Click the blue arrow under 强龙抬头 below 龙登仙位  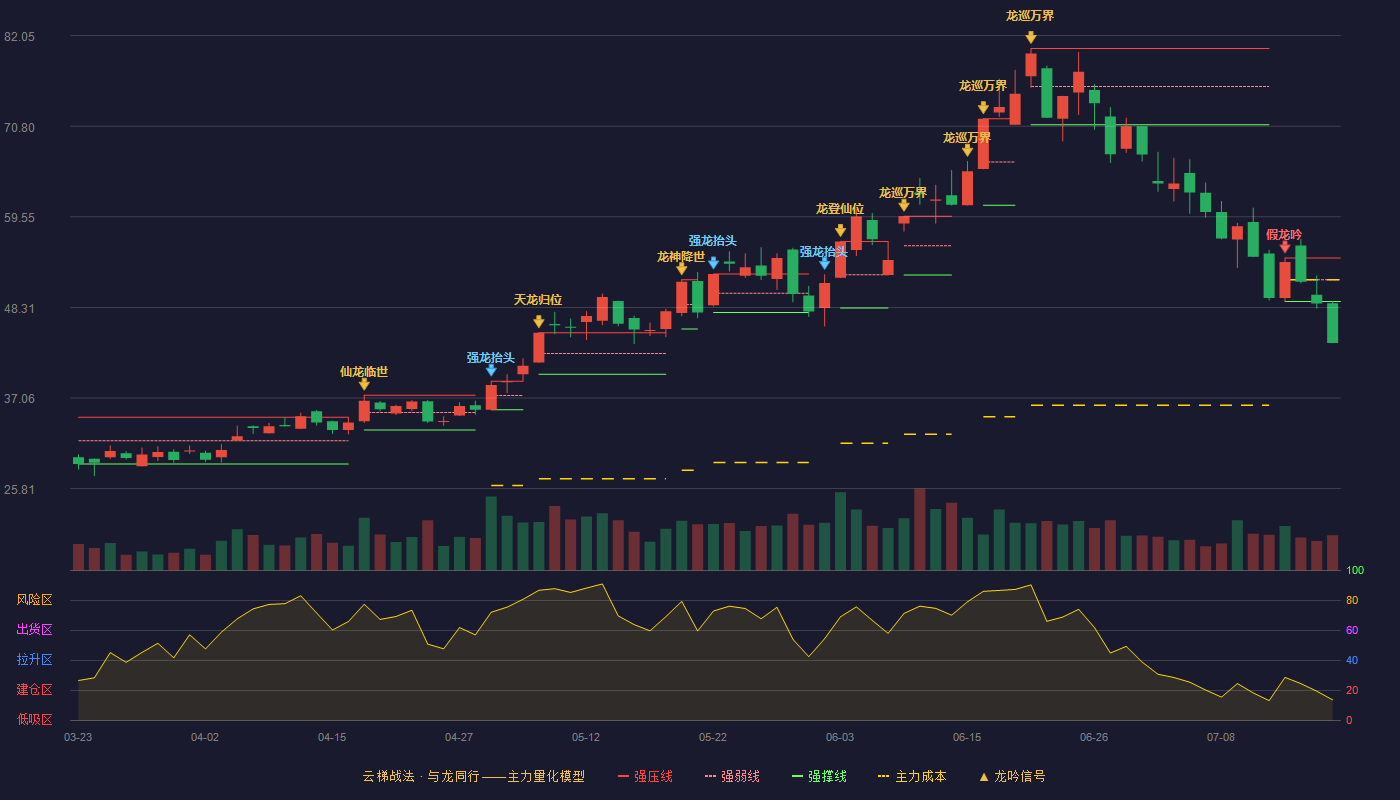[x=824, y=264]
